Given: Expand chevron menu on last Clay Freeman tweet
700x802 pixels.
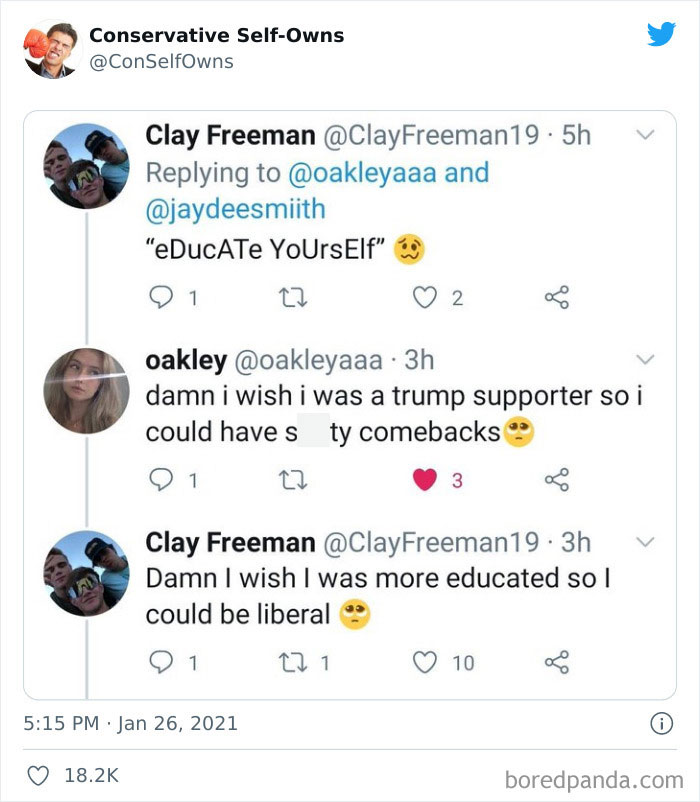Looking at the screenshot, I should (646, 542).
